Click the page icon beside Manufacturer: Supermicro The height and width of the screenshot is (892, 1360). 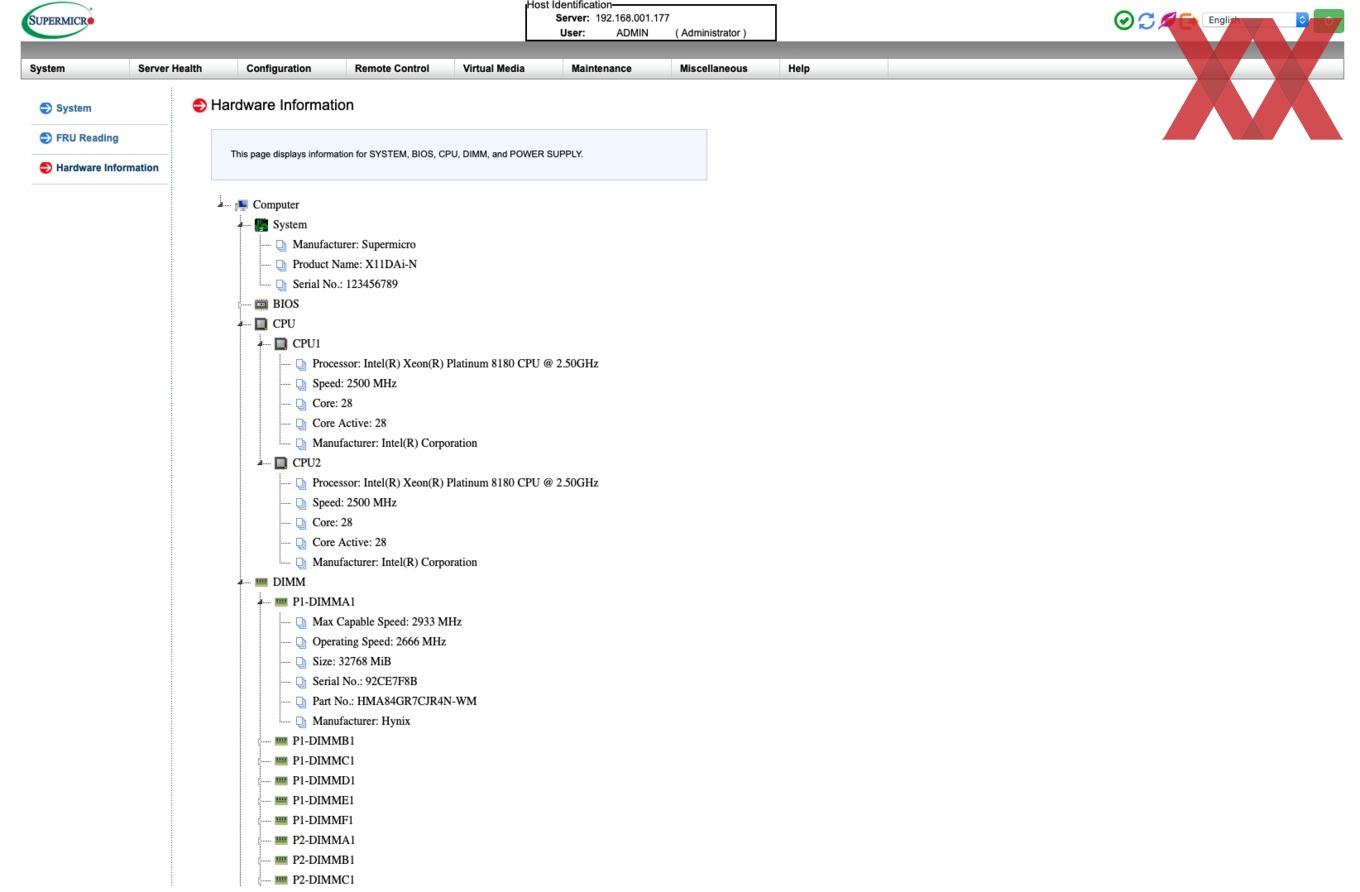281,245
